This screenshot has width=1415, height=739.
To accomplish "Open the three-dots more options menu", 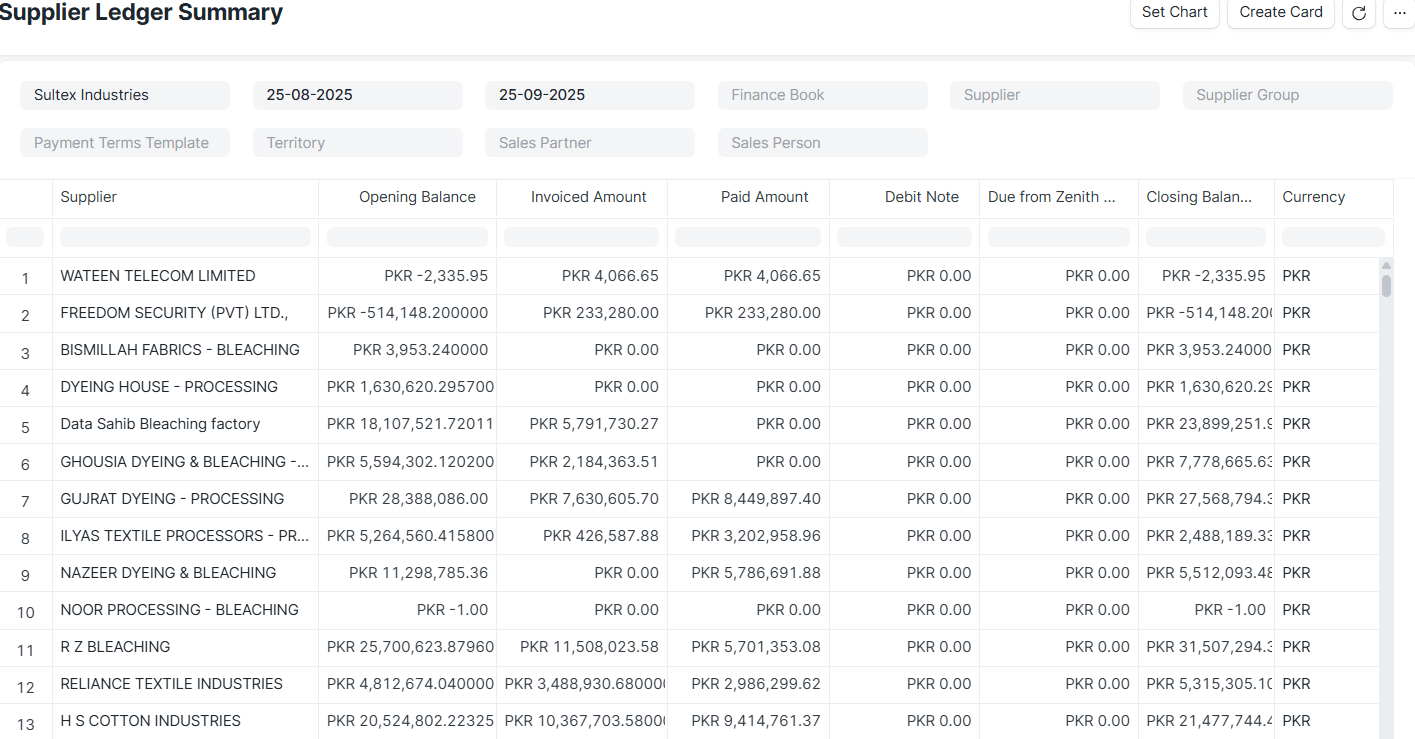I will (1398, 13).
